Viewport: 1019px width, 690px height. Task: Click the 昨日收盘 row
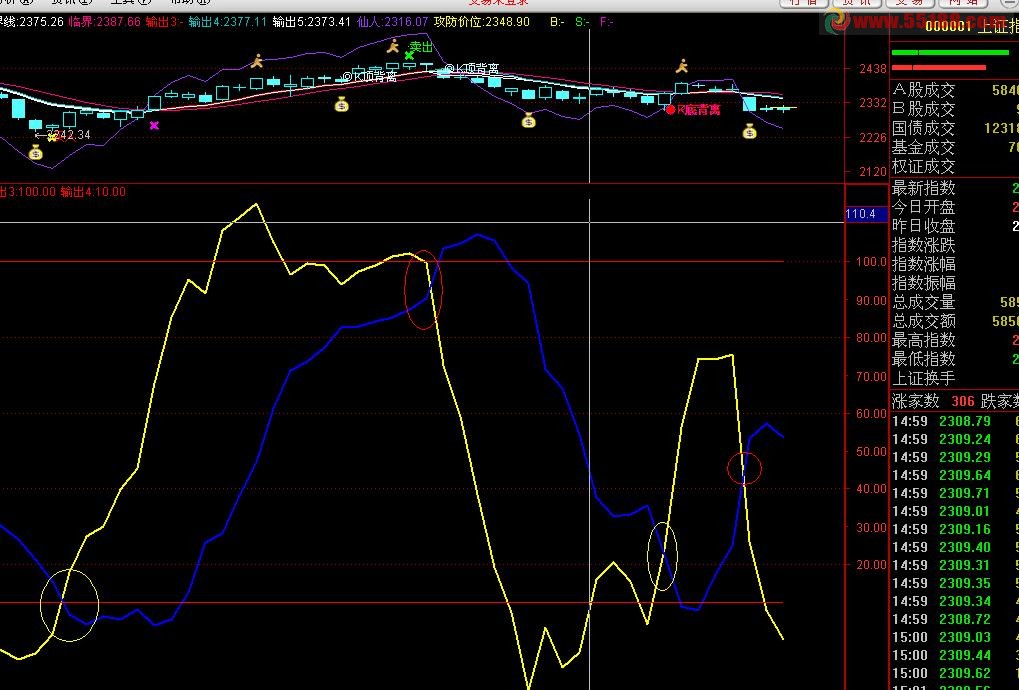[x=955, y=226]
